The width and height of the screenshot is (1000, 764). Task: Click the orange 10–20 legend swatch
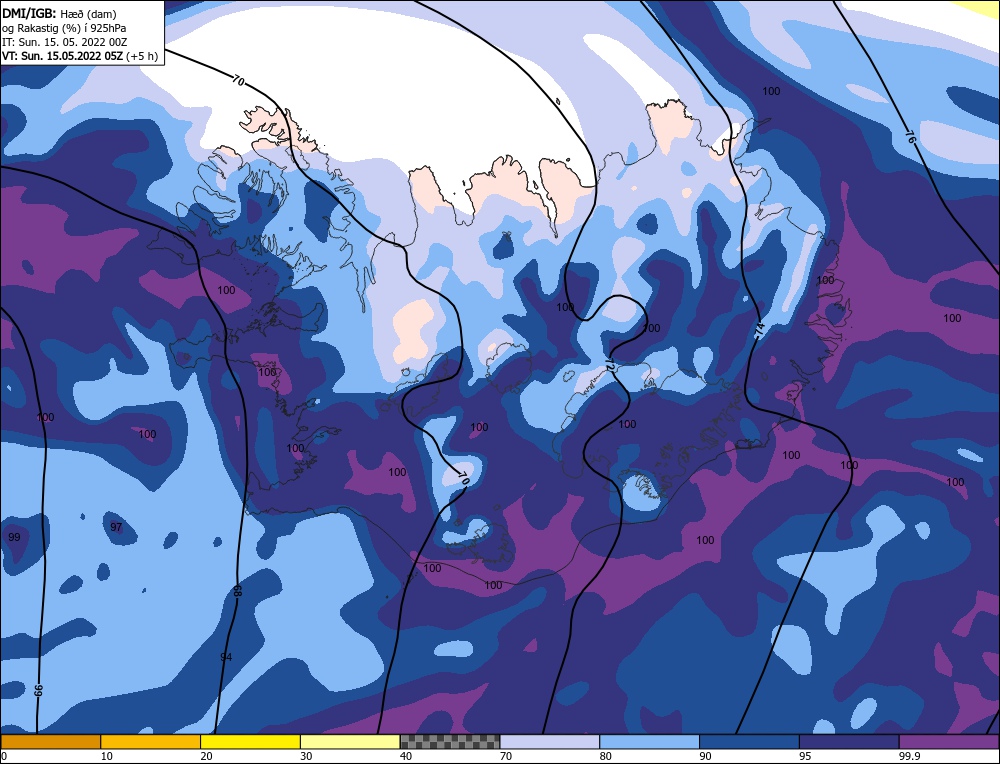151,742
